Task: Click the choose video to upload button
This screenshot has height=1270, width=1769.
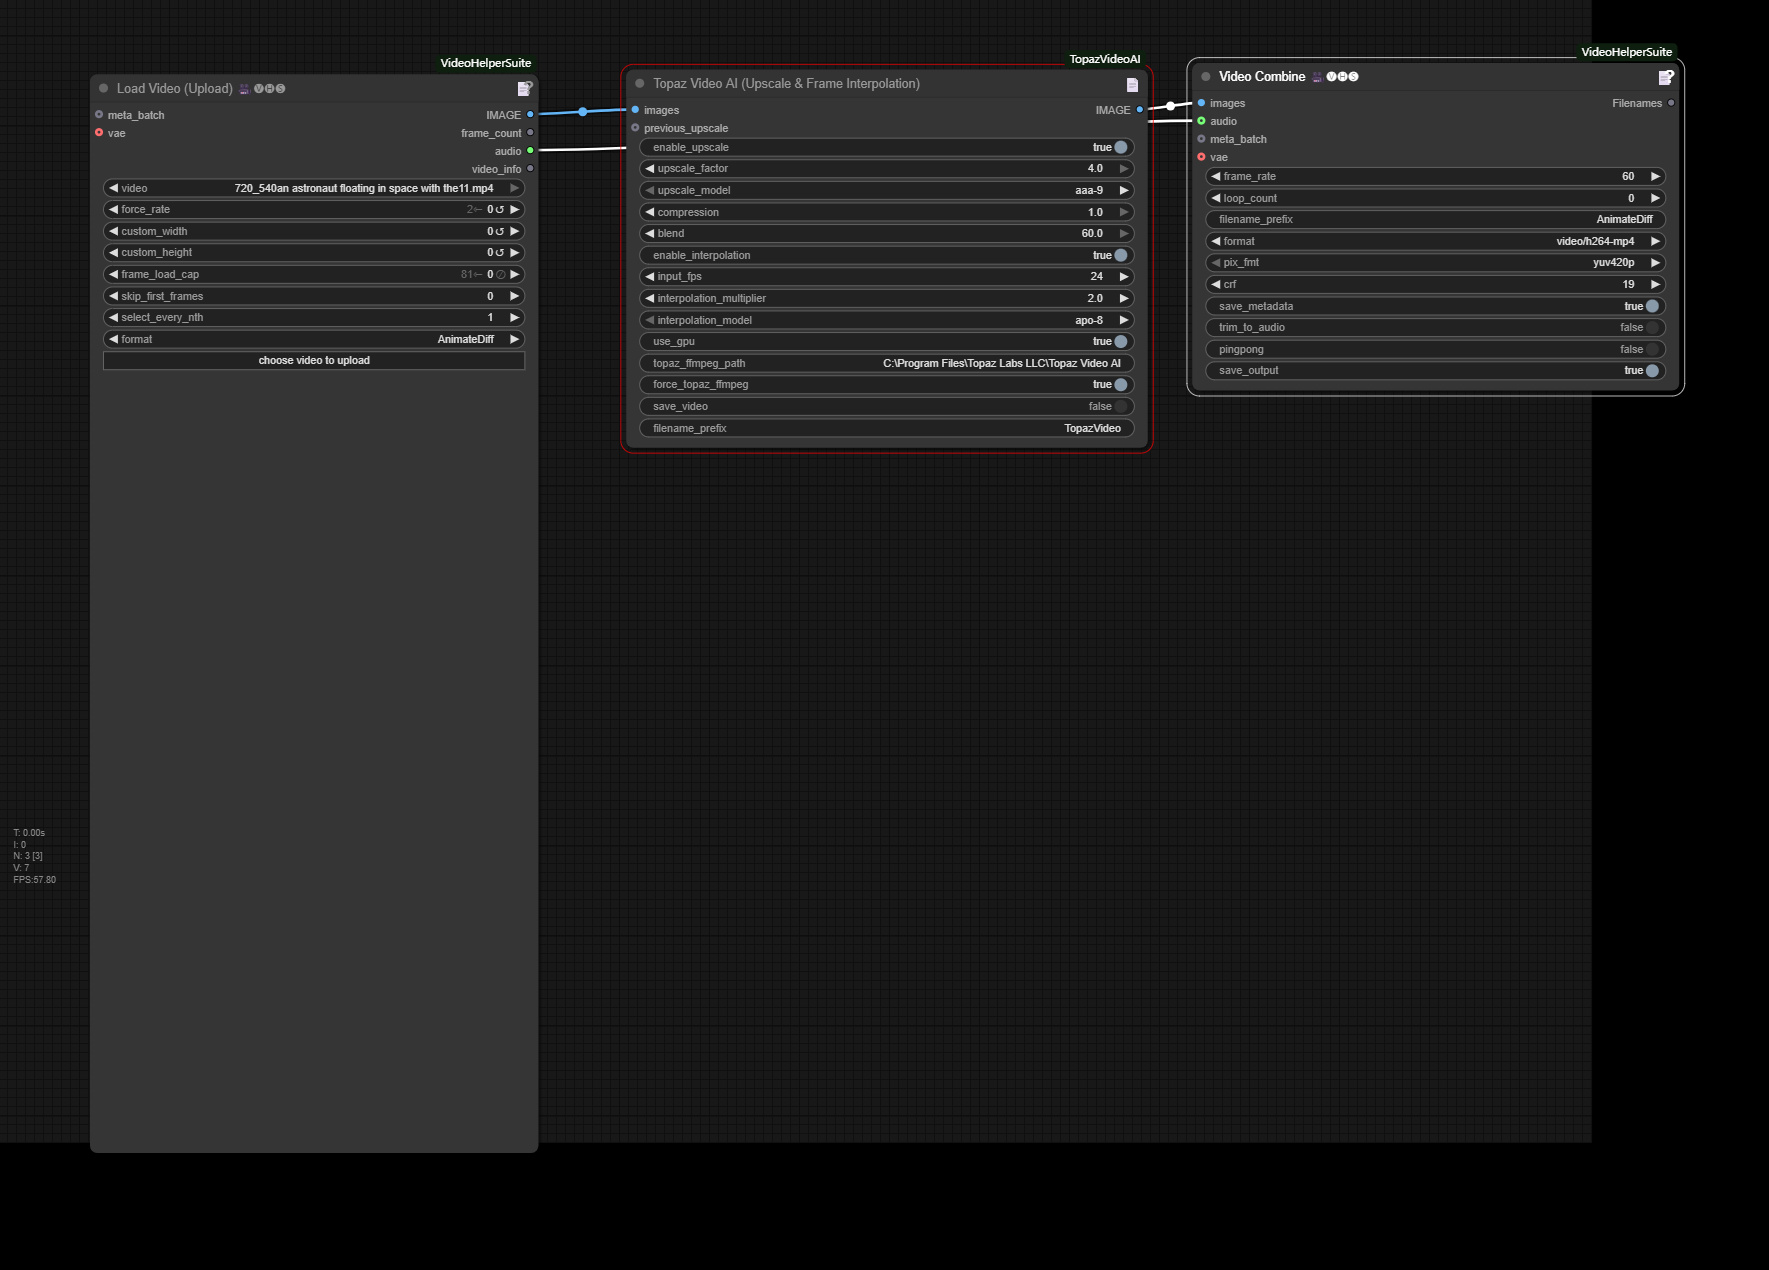Action: (x=314, y=360)
